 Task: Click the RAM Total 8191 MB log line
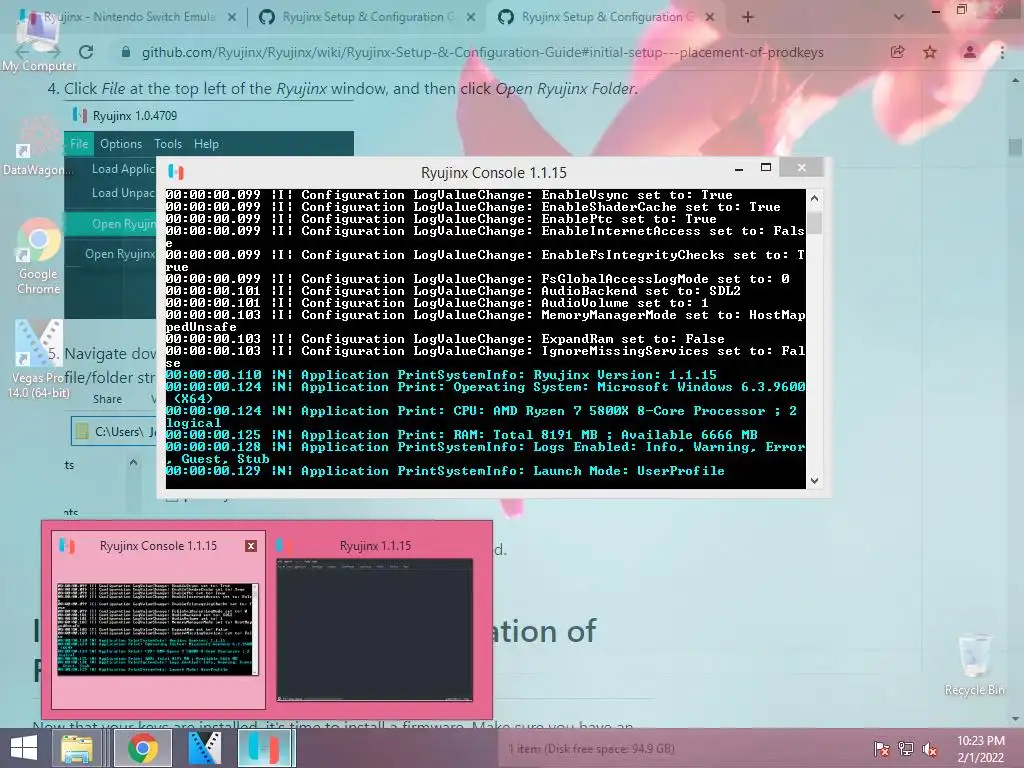click(x=462, y=435)
